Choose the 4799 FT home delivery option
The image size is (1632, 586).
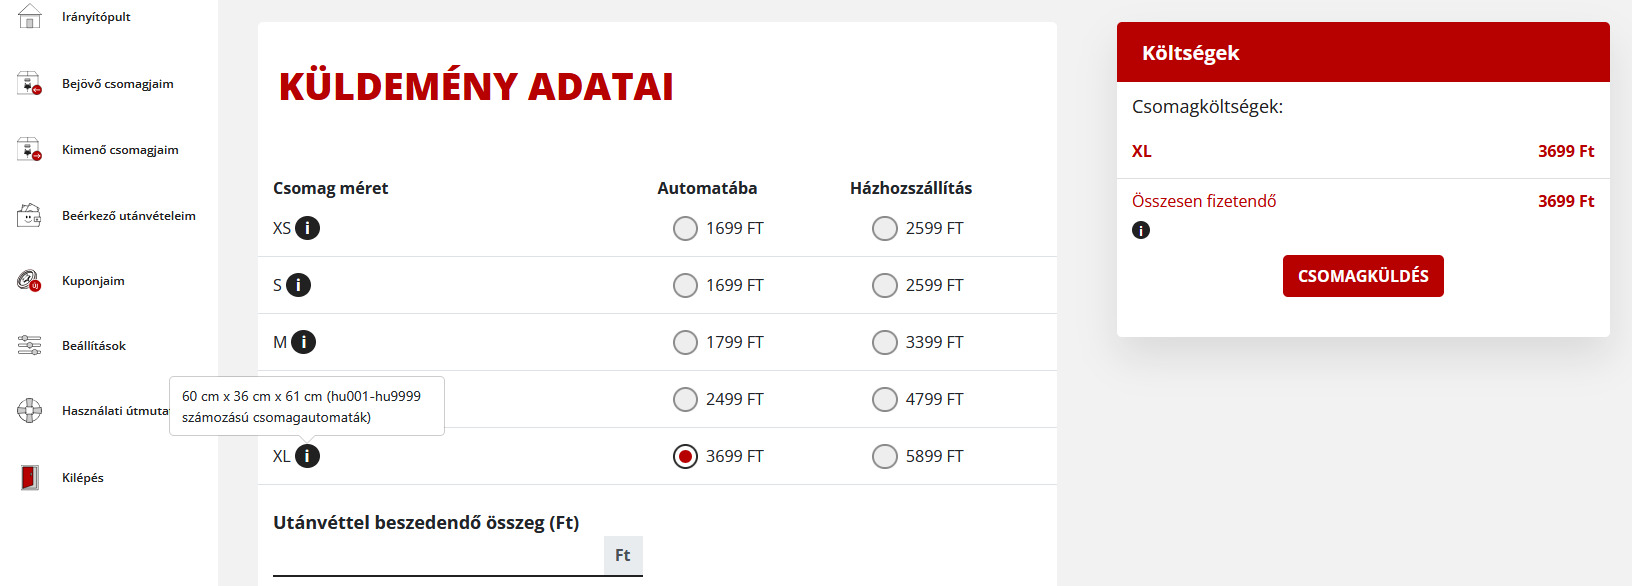pyautogui.click(x=885, y=400)
